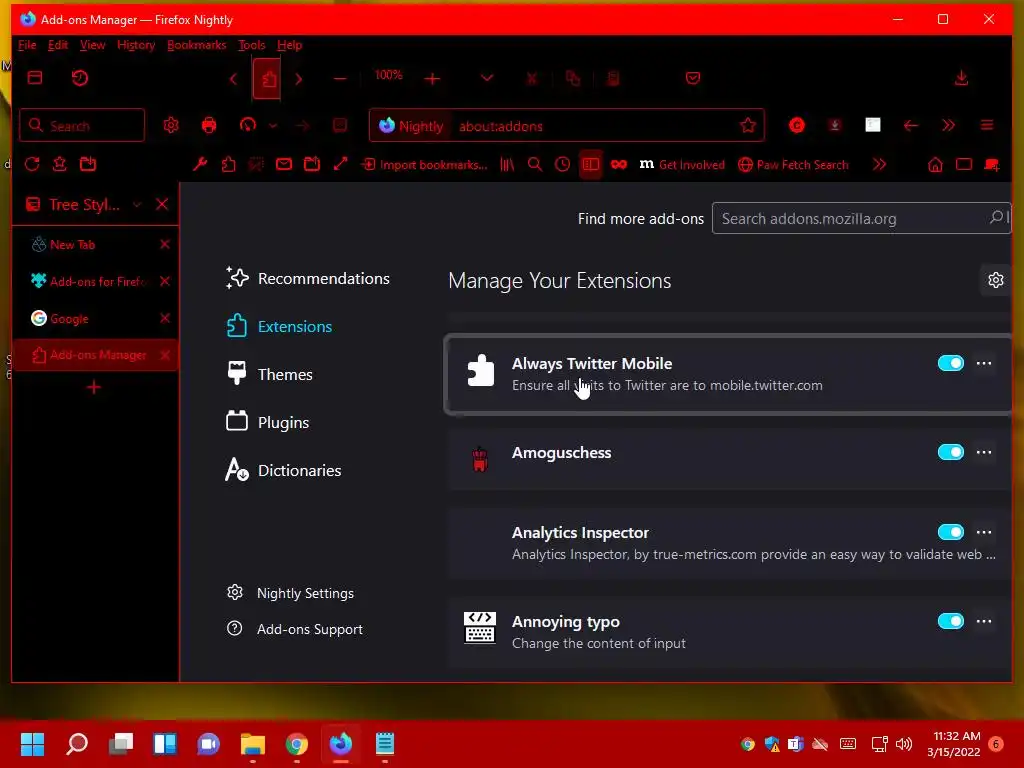The width and height of the screenshot is (1024, 768).
Task: Open the hamburger application menu
Action: [987, 125]
